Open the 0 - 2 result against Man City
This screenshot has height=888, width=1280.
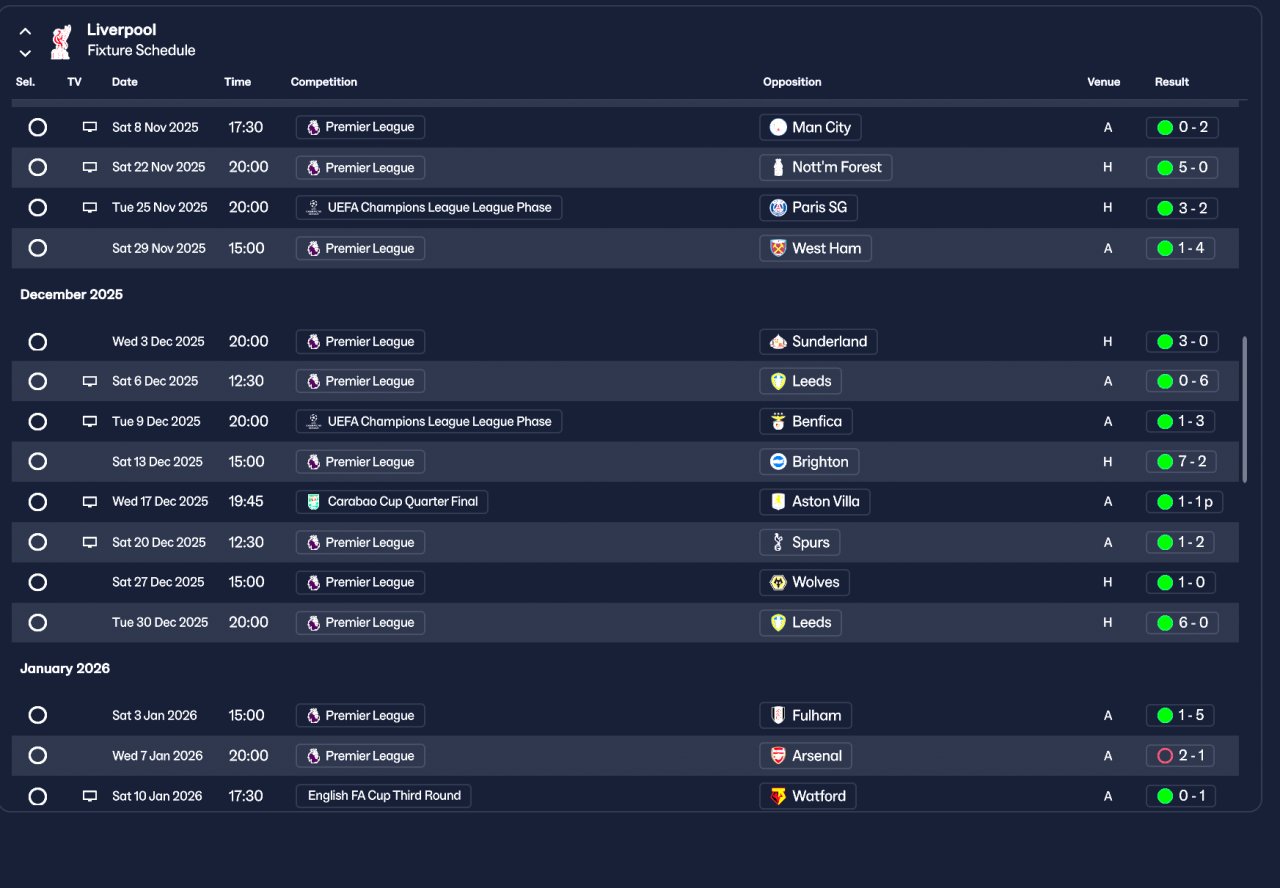[x=1182, y=127]
